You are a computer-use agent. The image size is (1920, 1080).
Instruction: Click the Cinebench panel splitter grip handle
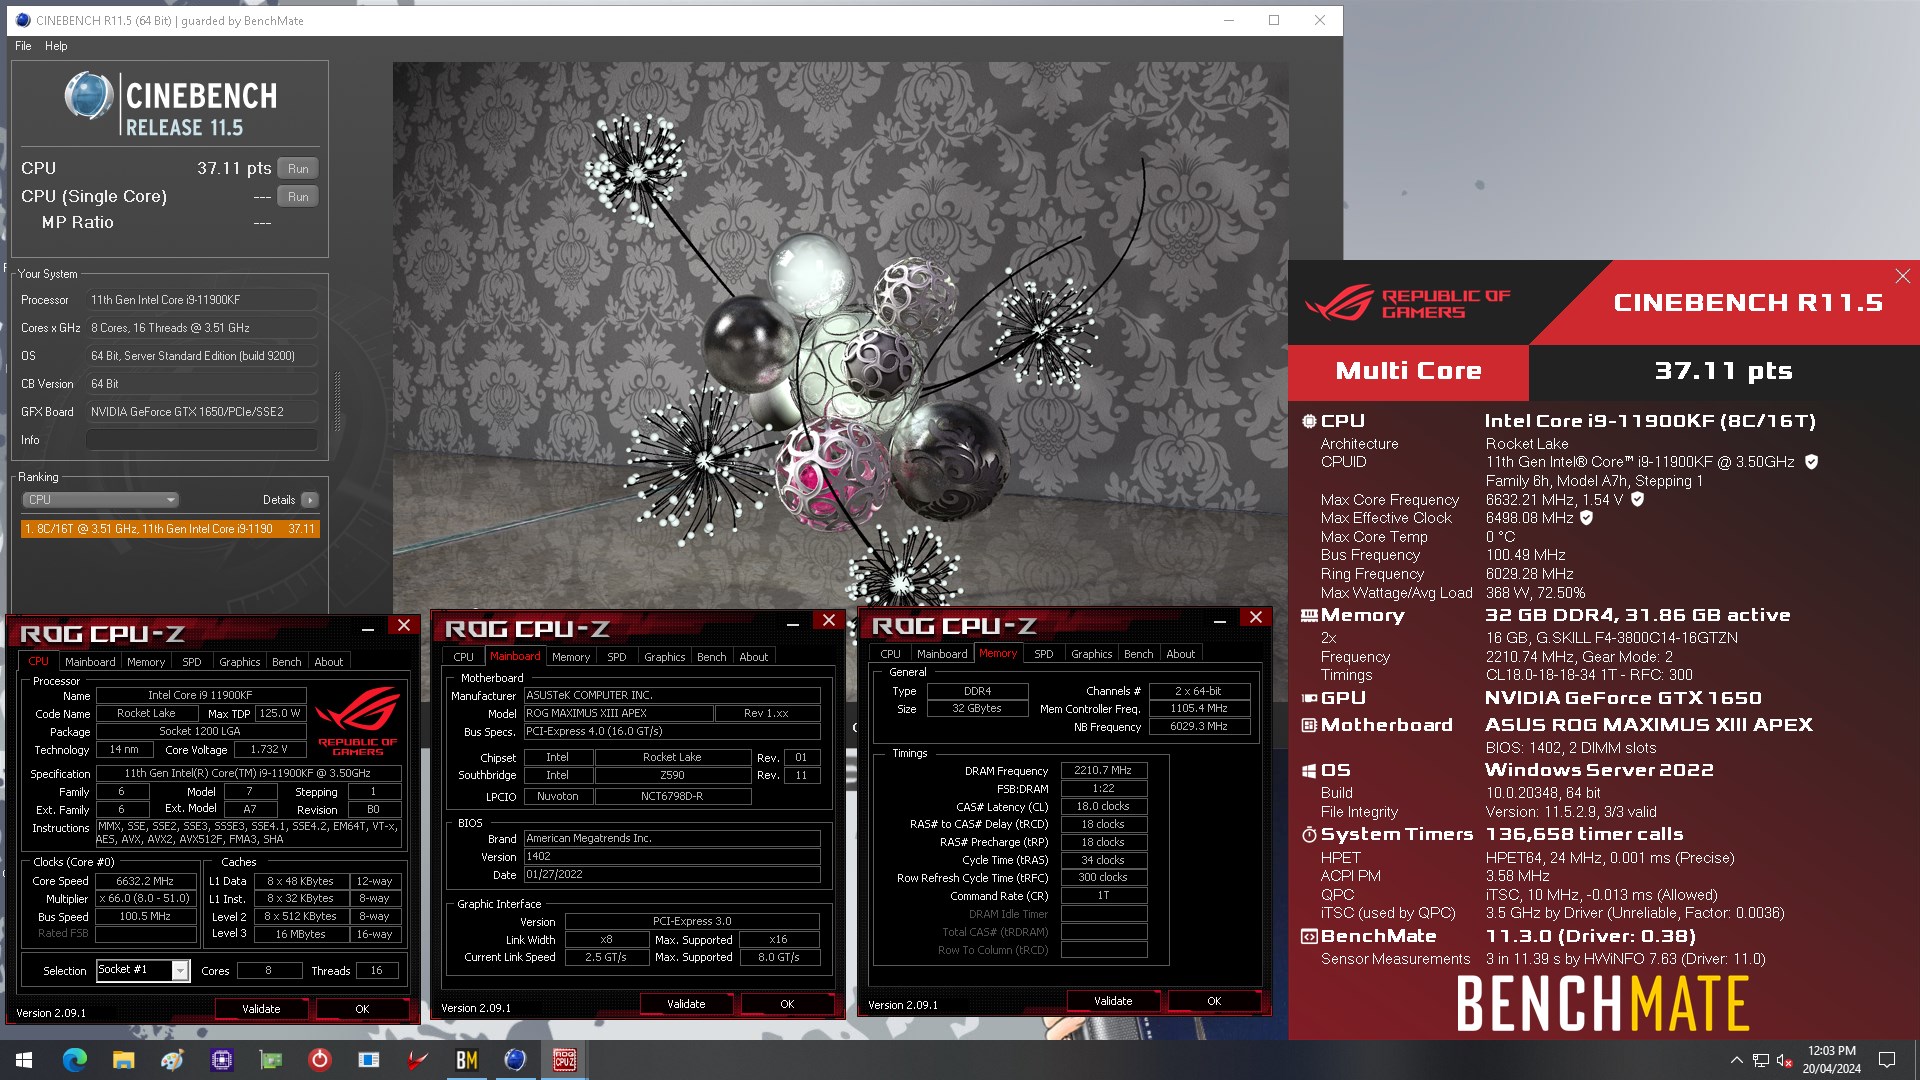point(337,400)
